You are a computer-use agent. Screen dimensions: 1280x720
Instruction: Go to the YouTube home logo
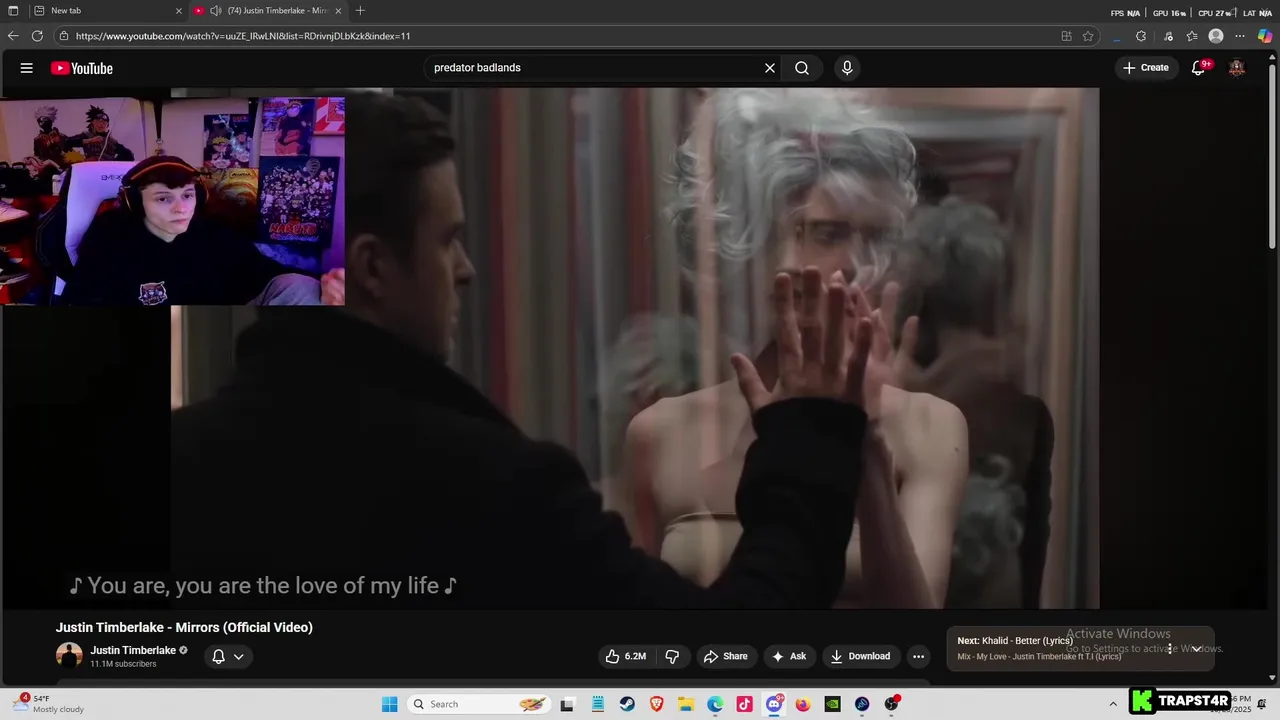82,68
